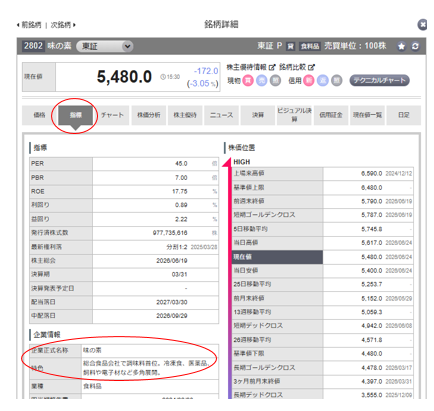434x411 pixels.
Task: Click the PER value 45.0
Action: pos(181,164)
